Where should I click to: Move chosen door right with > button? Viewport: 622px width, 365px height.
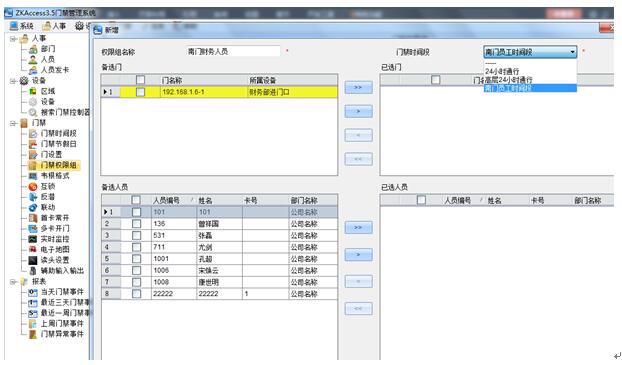point(358,111)
